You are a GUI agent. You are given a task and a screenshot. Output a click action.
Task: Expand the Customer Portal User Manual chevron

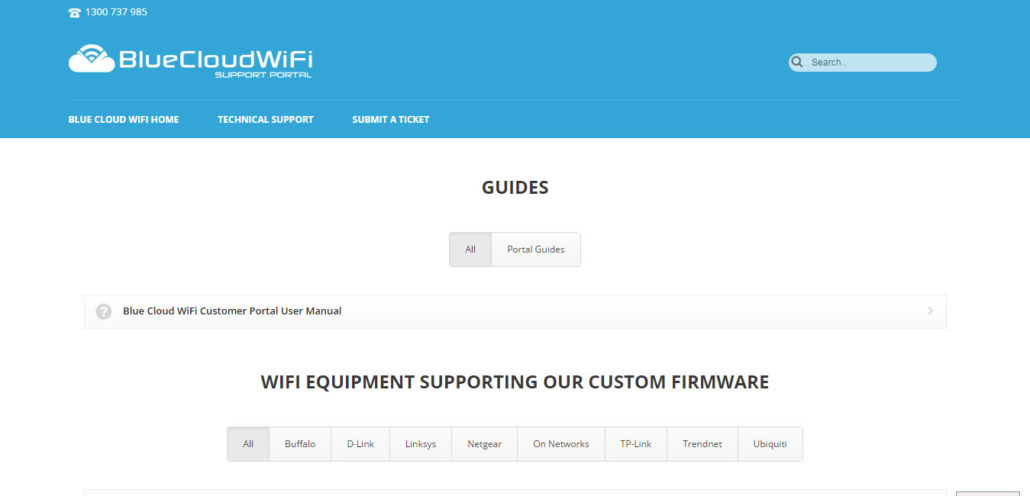coord(930,311)
